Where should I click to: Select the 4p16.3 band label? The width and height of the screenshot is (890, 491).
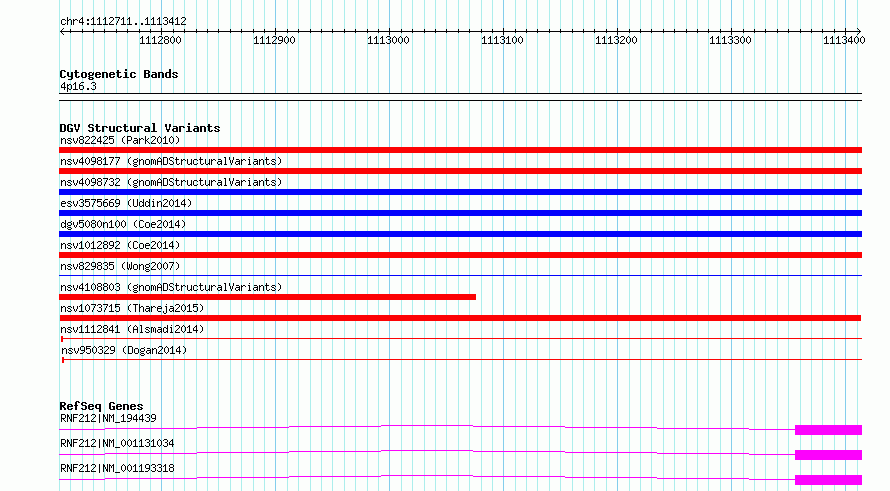[78, 87]
